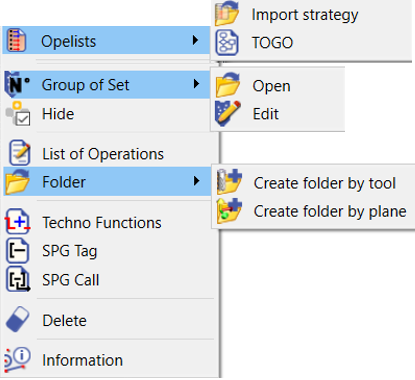Viewport: 415px width, 380px height.
Task: Click the Create folder by tool icon
Action: point(229,182)
